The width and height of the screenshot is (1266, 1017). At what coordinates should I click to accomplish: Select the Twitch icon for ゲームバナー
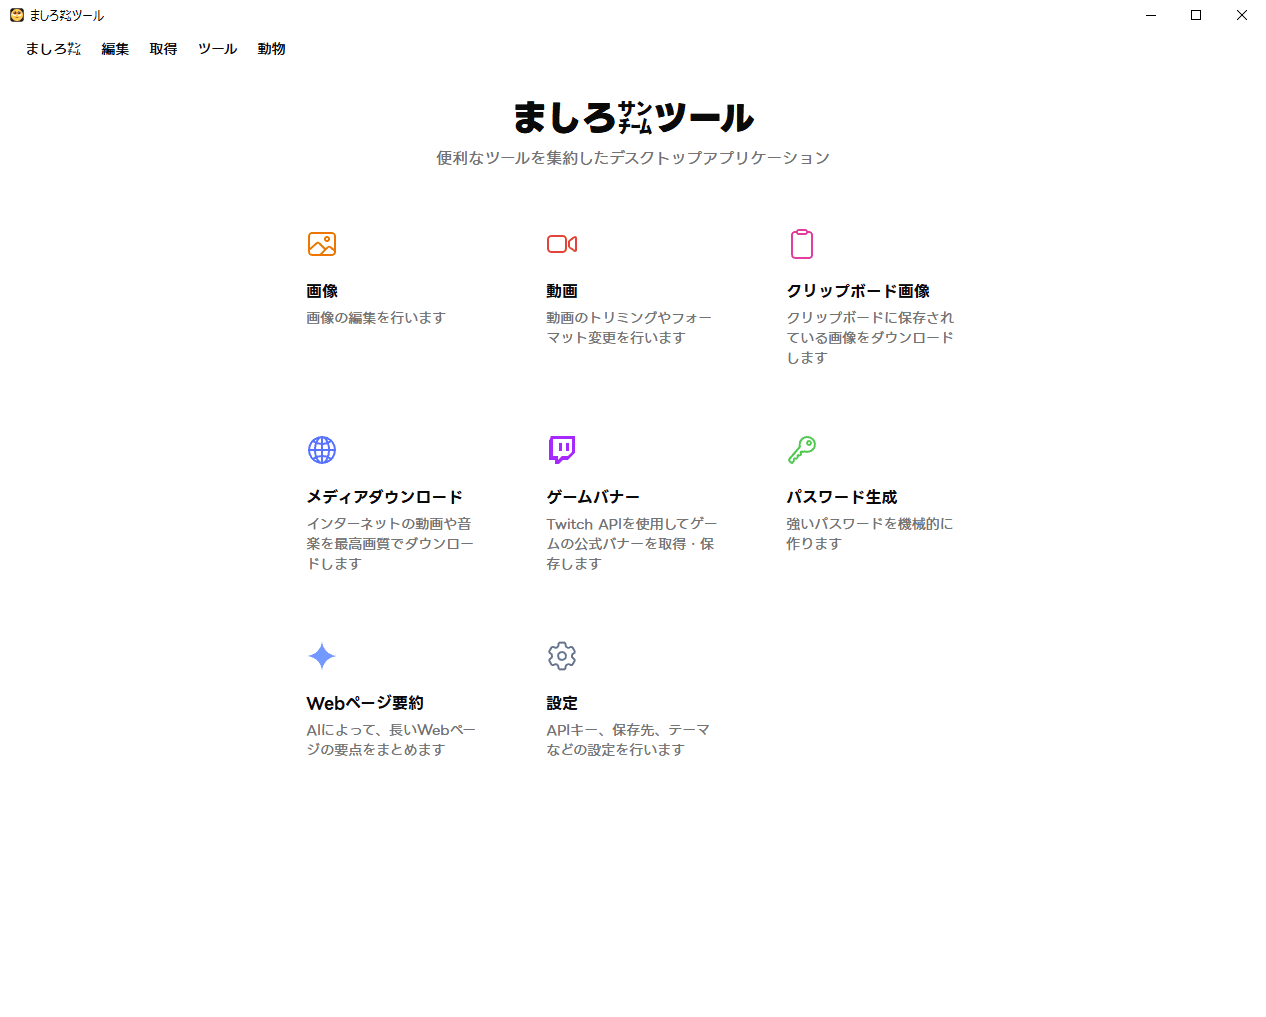[x=562, y=449]
